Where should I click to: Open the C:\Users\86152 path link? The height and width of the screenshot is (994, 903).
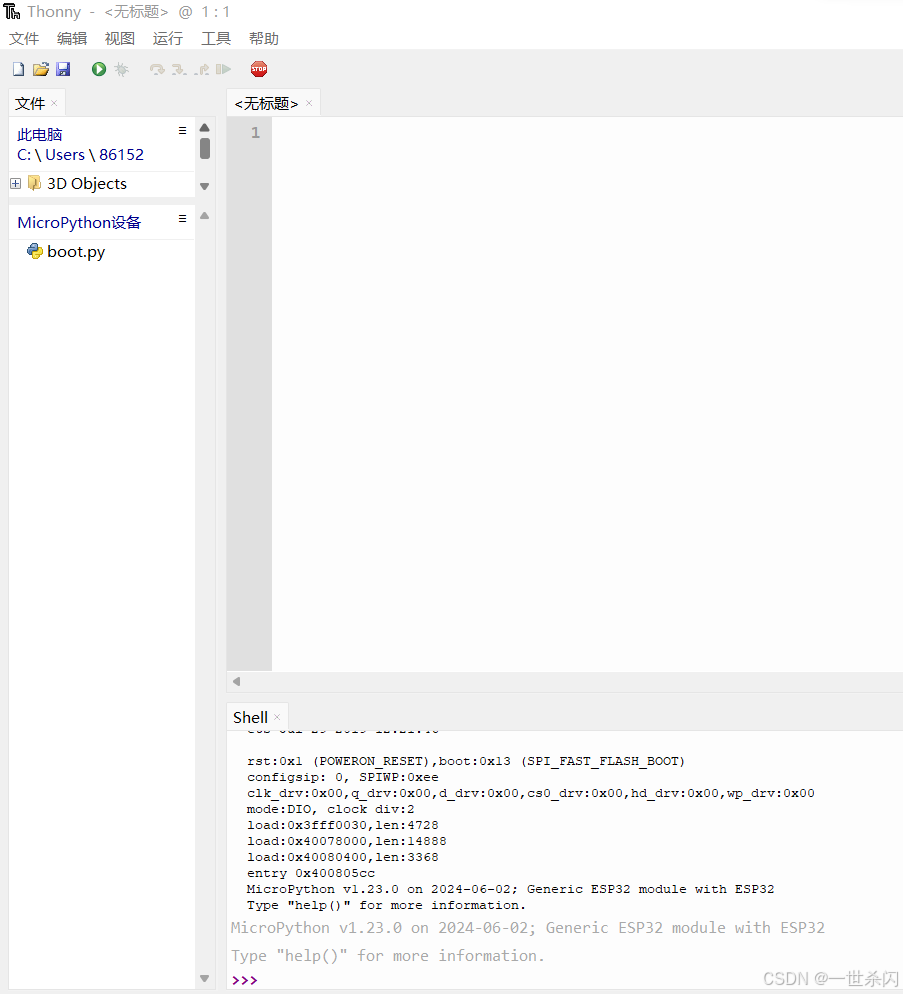pos(79,154)
